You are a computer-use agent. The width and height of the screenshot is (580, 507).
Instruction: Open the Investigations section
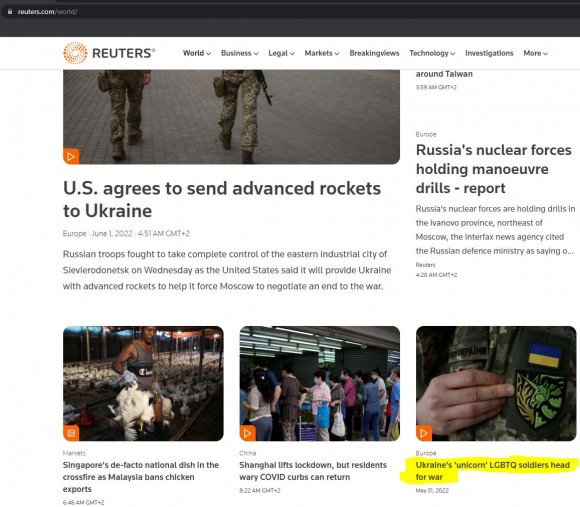(489, 53)
